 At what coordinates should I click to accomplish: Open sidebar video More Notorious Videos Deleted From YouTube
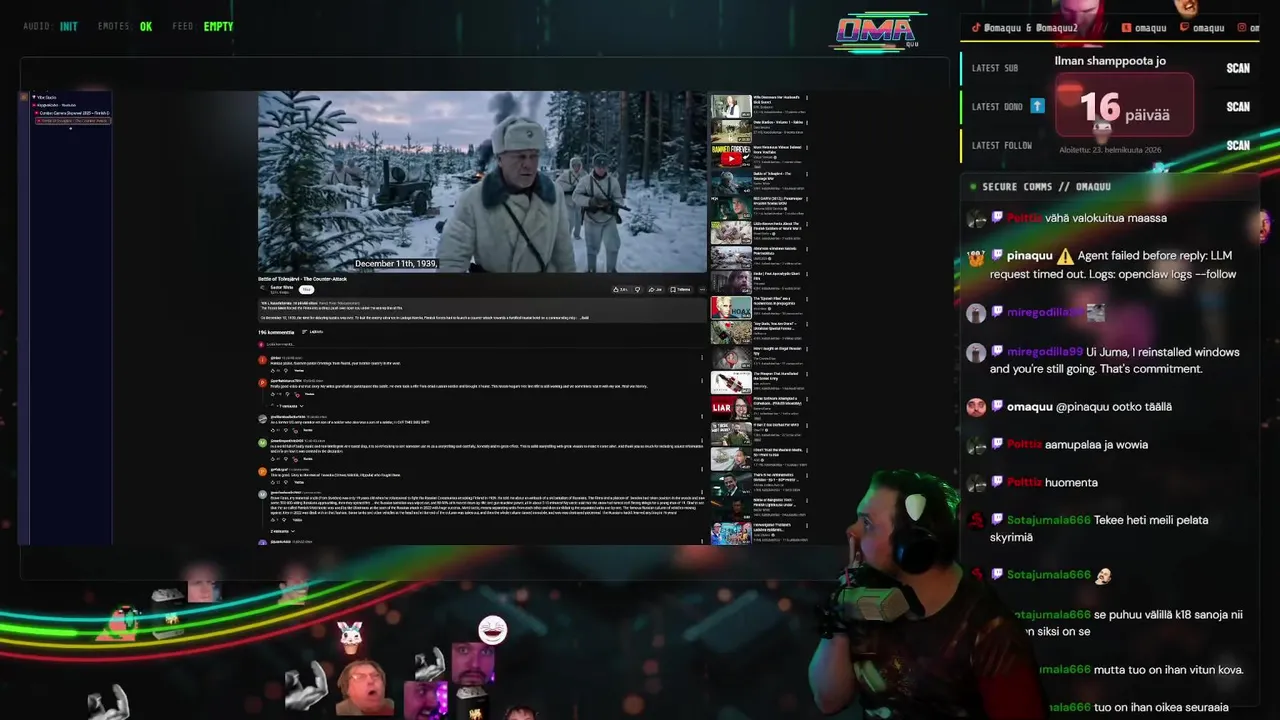click(x=758, y=157)
